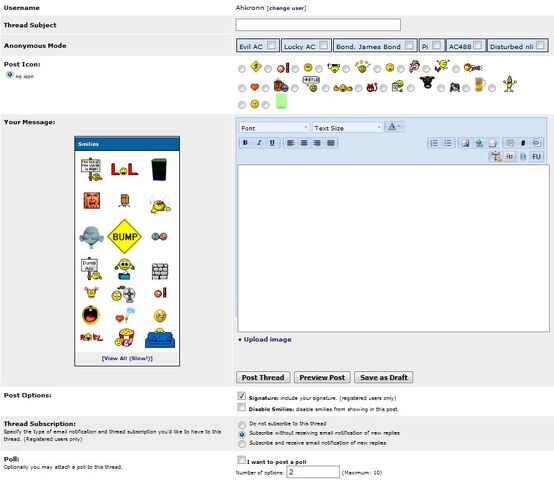Enable the Evil AC anonymous mode checkbox
554x480 pixels.
click(271, 45)
